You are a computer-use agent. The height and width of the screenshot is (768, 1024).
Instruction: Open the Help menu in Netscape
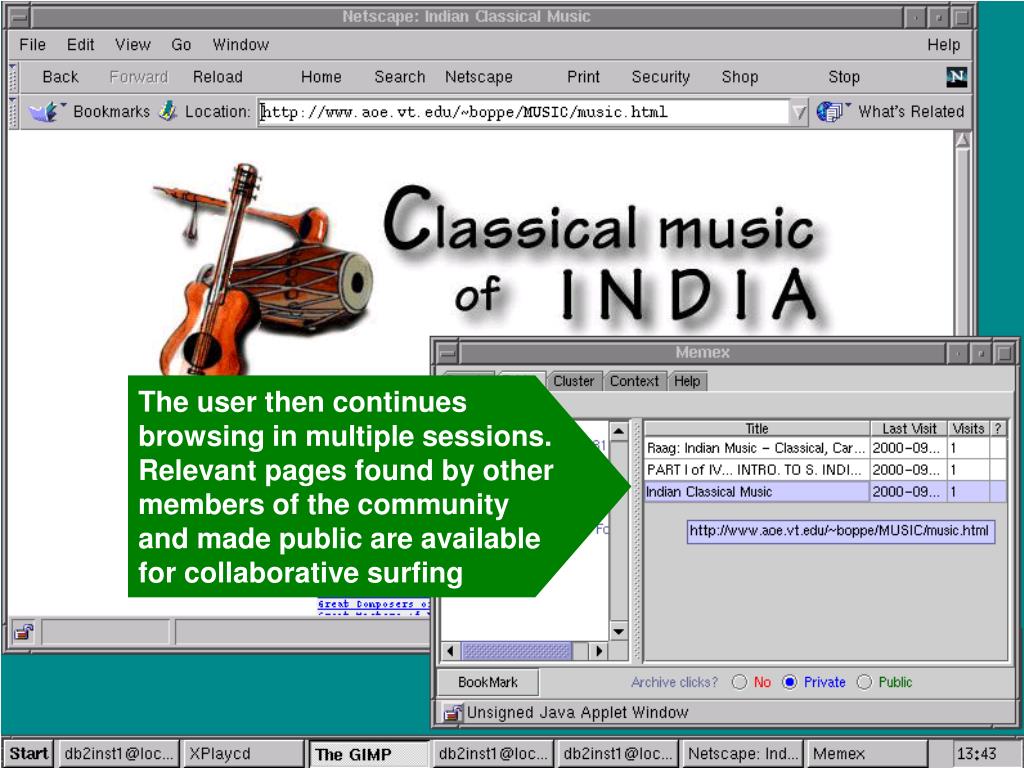tap(944, 44)
